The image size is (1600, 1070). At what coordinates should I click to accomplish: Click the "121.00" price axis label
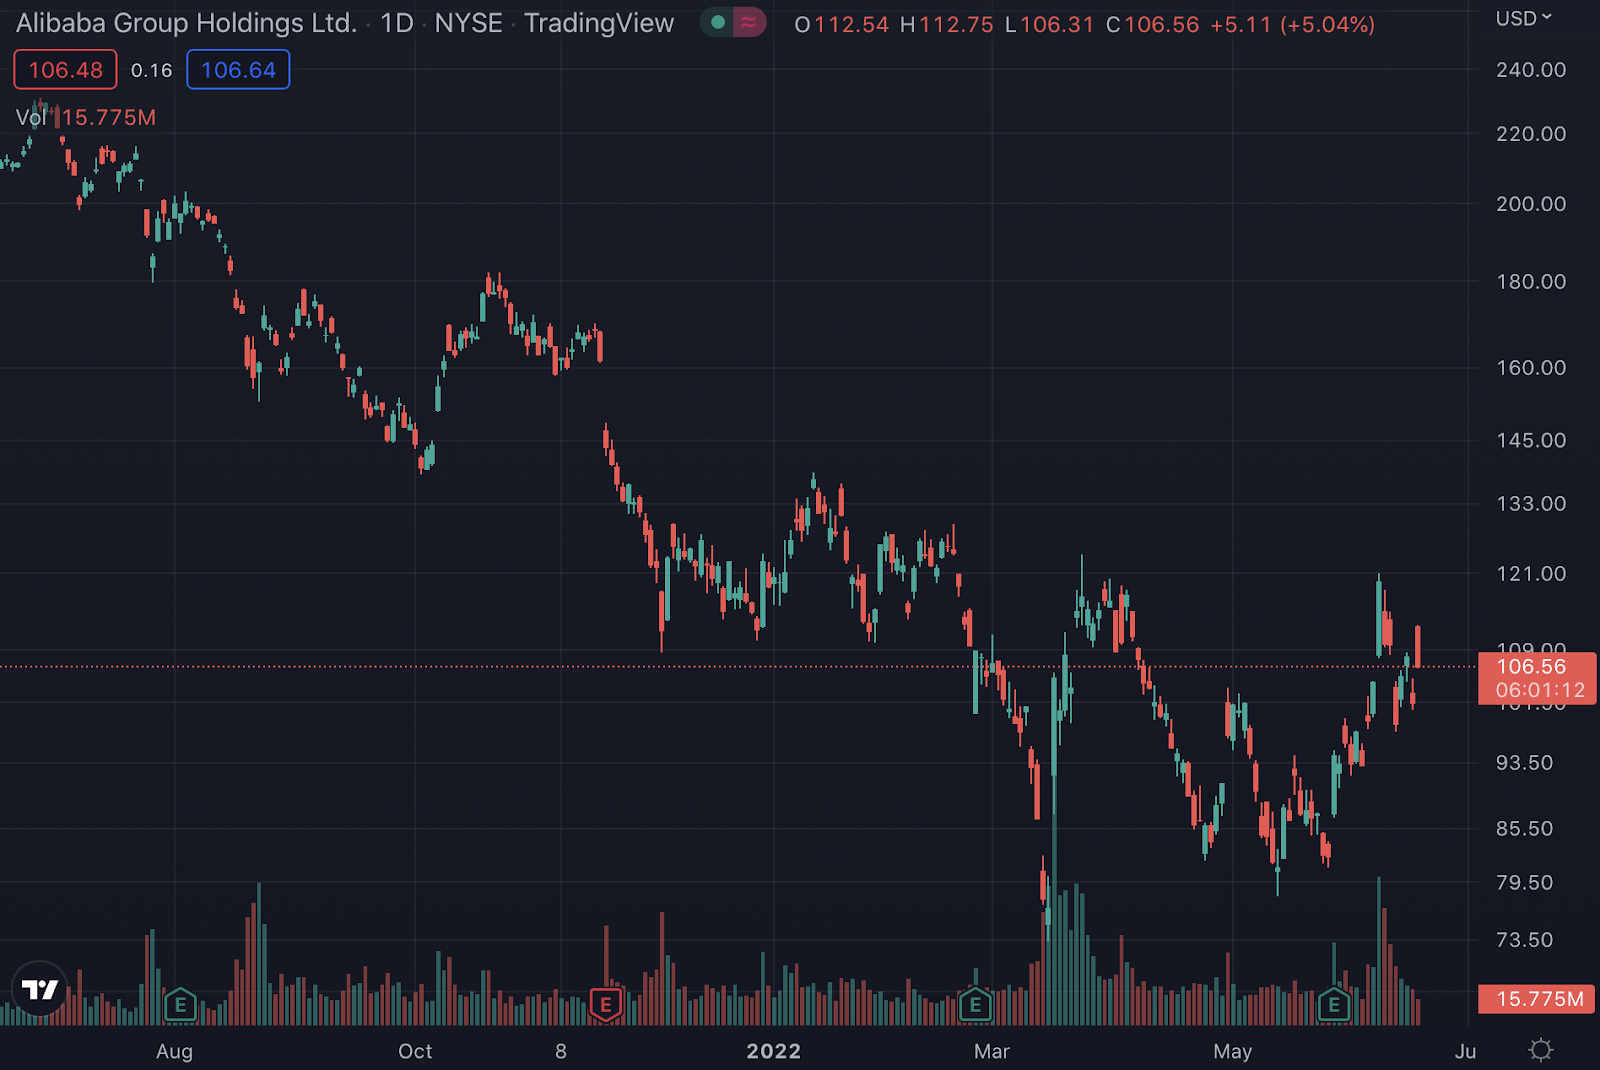pyautogui.click(x=1531, y=574)
